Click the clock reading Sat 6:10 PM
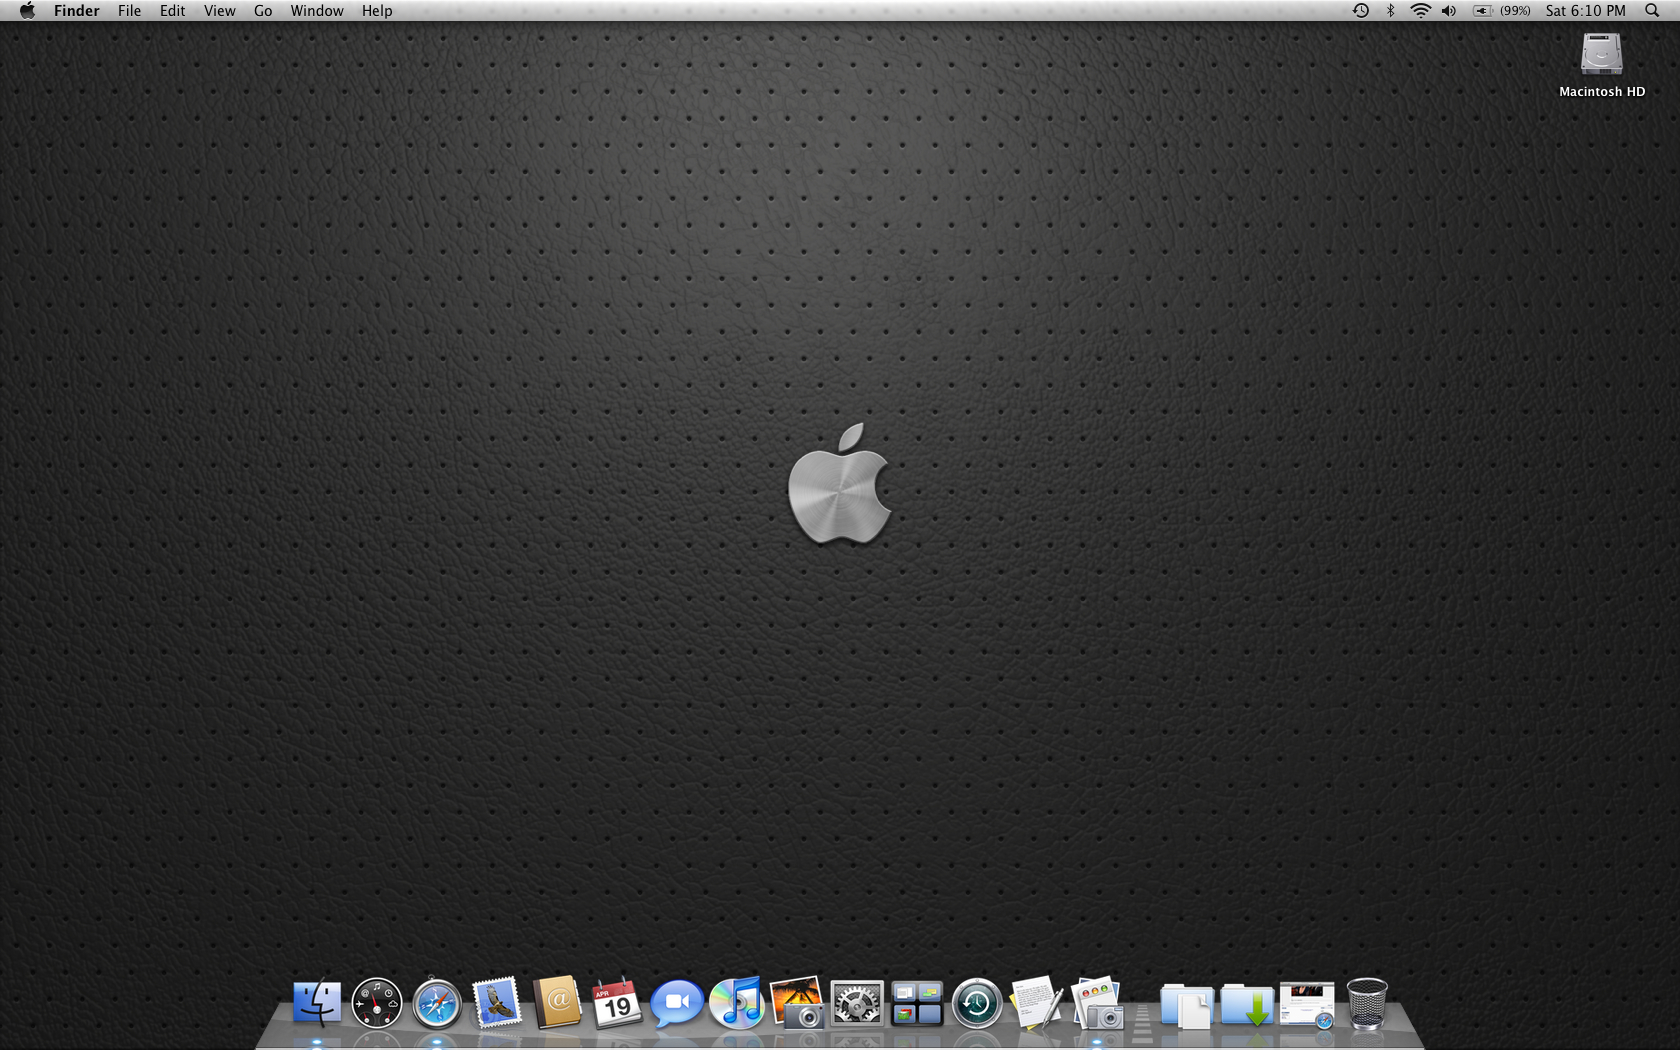This screenshot has height=1050, width=1680. coord(1585,11)
